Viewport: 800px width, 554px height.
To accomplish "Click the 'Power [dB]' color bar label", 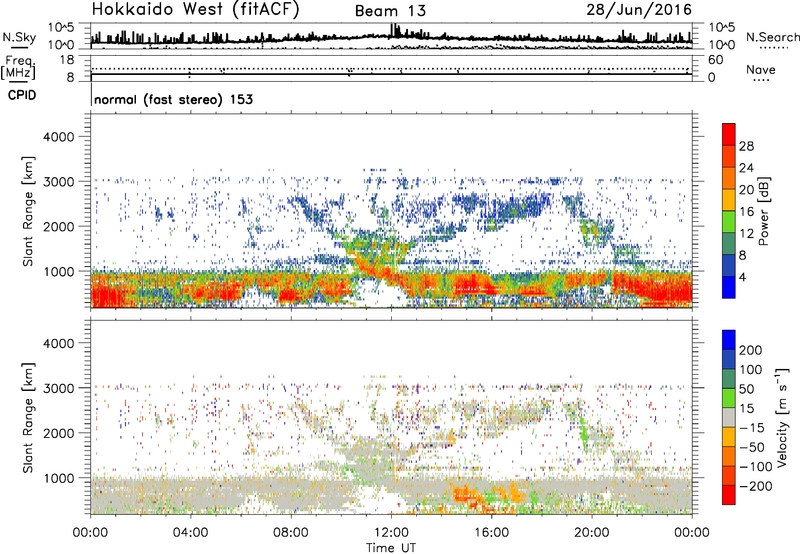I will (763, 211).
